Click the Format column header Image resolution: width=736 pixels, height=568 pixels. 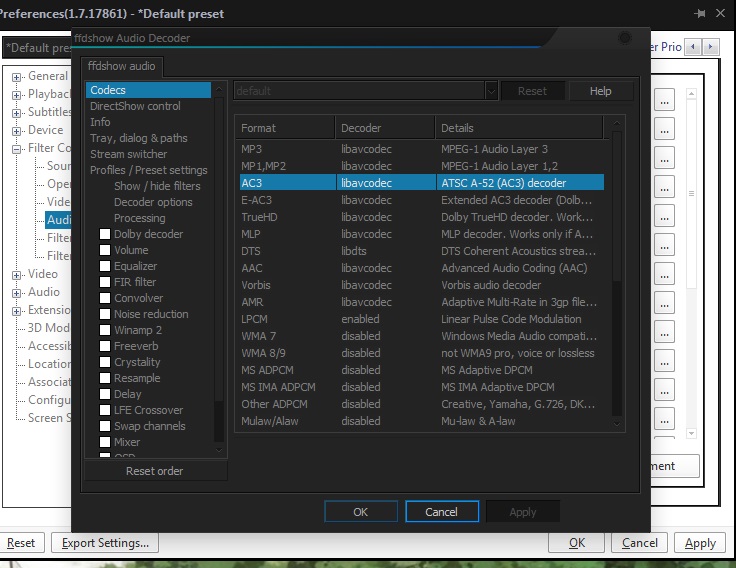coord(285,128)
